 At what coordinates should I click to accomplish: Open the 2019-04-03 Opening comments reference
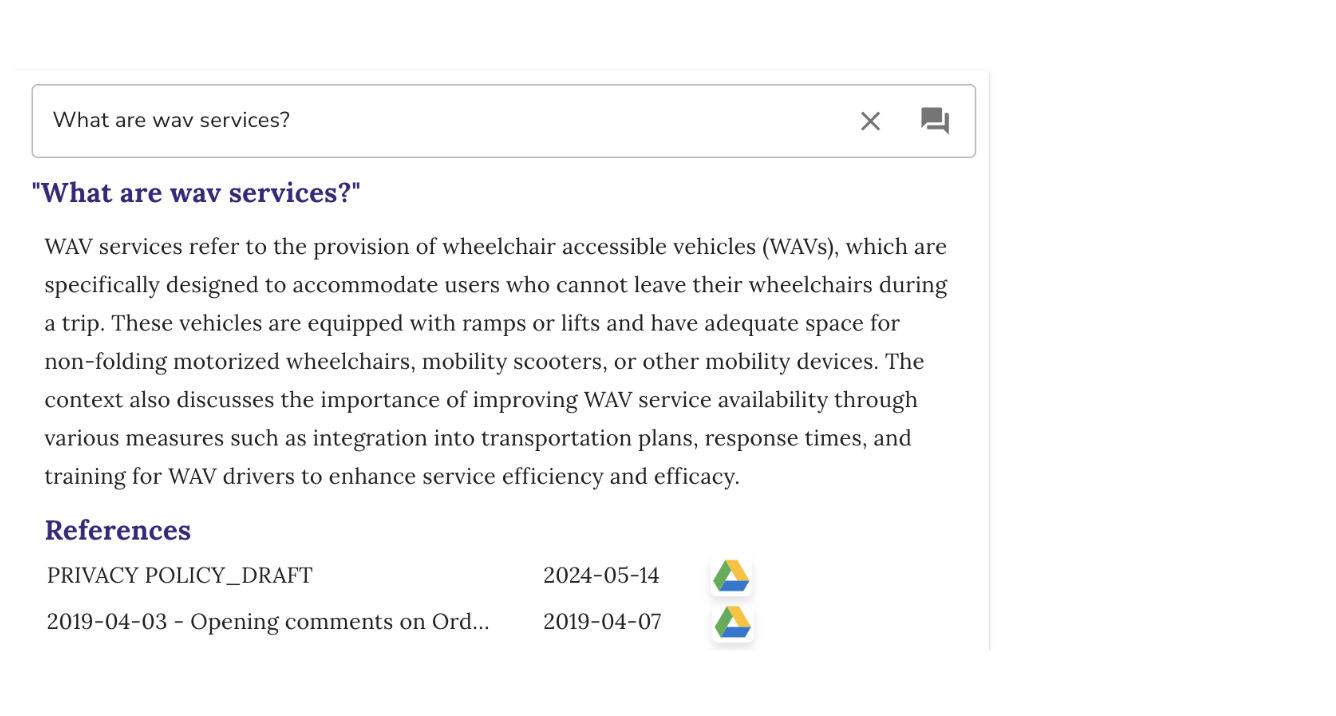(268, 622)
